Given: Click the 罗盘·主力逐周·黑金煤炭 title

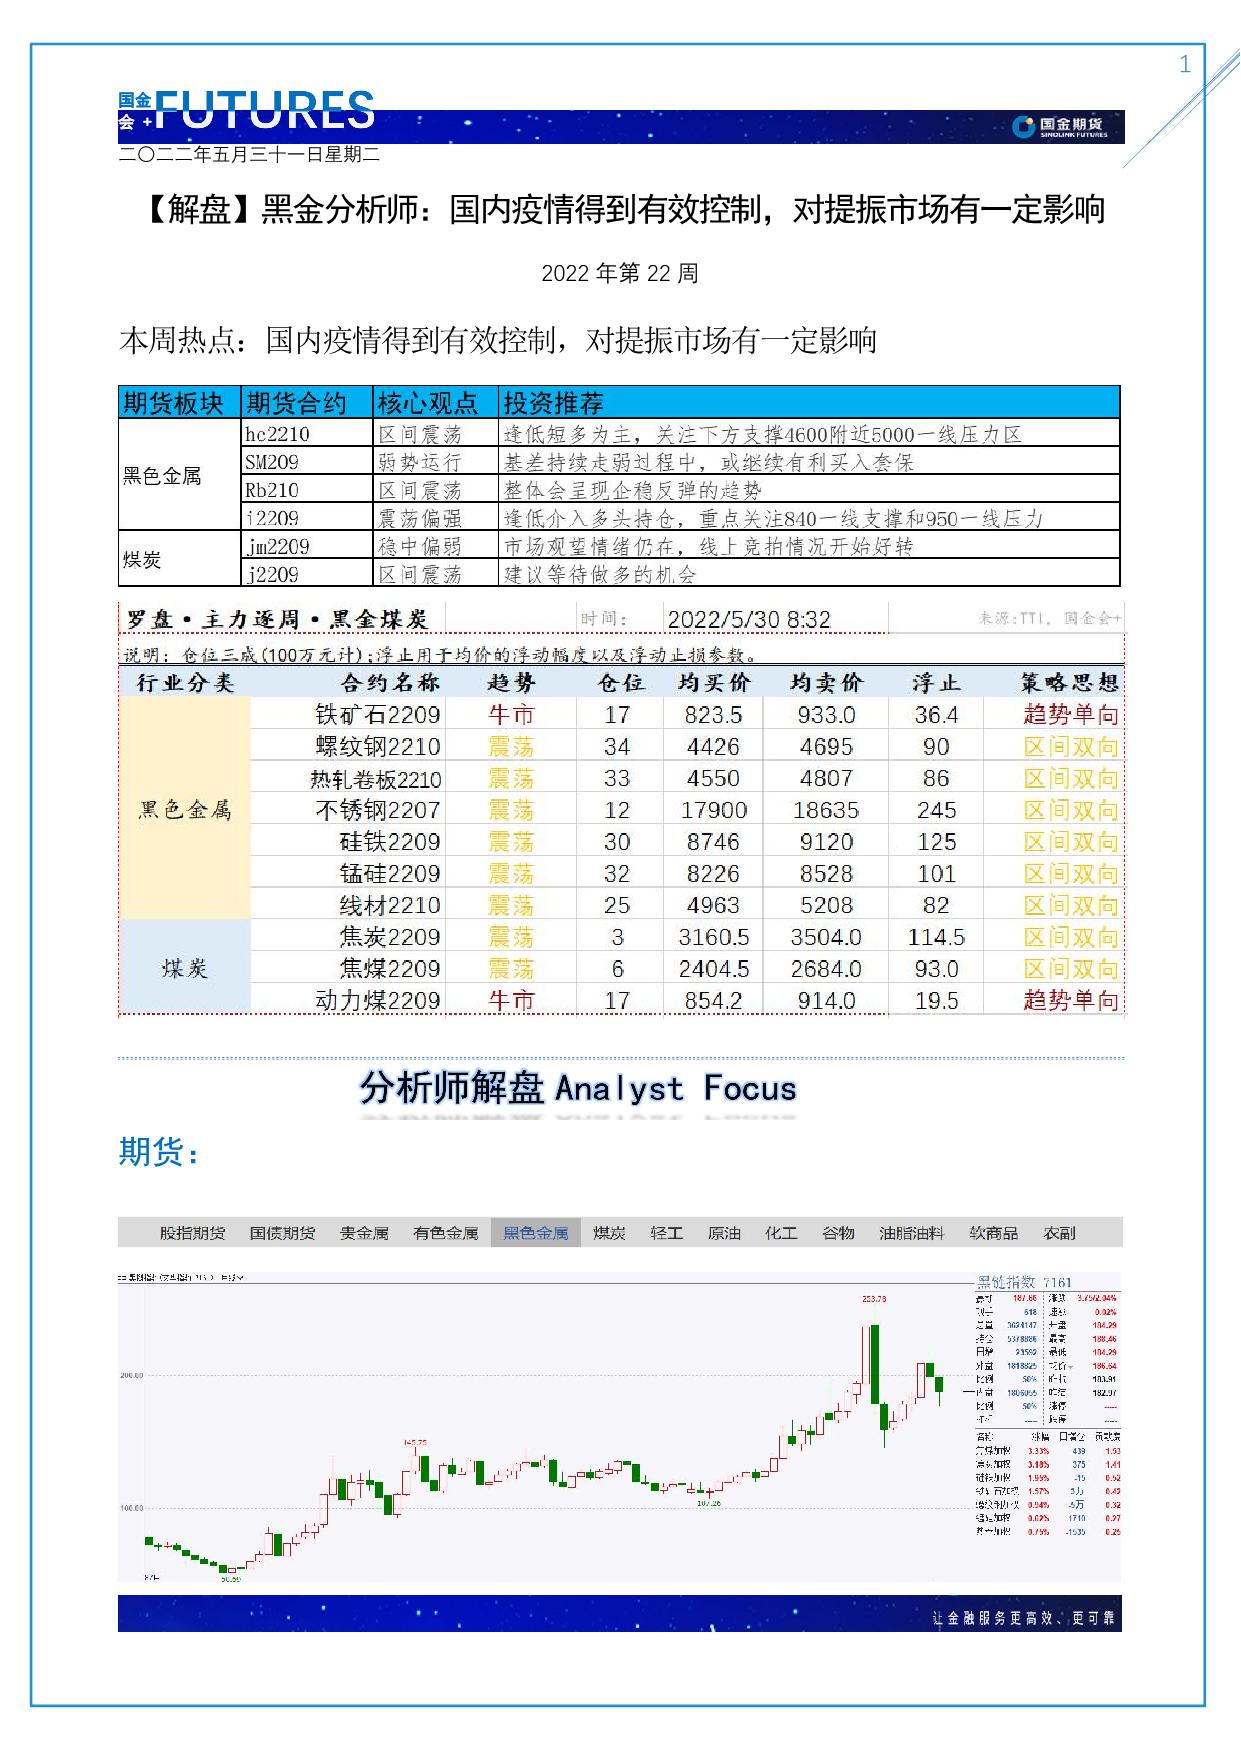Looking at the screenshot, I should tap(276, 619).
